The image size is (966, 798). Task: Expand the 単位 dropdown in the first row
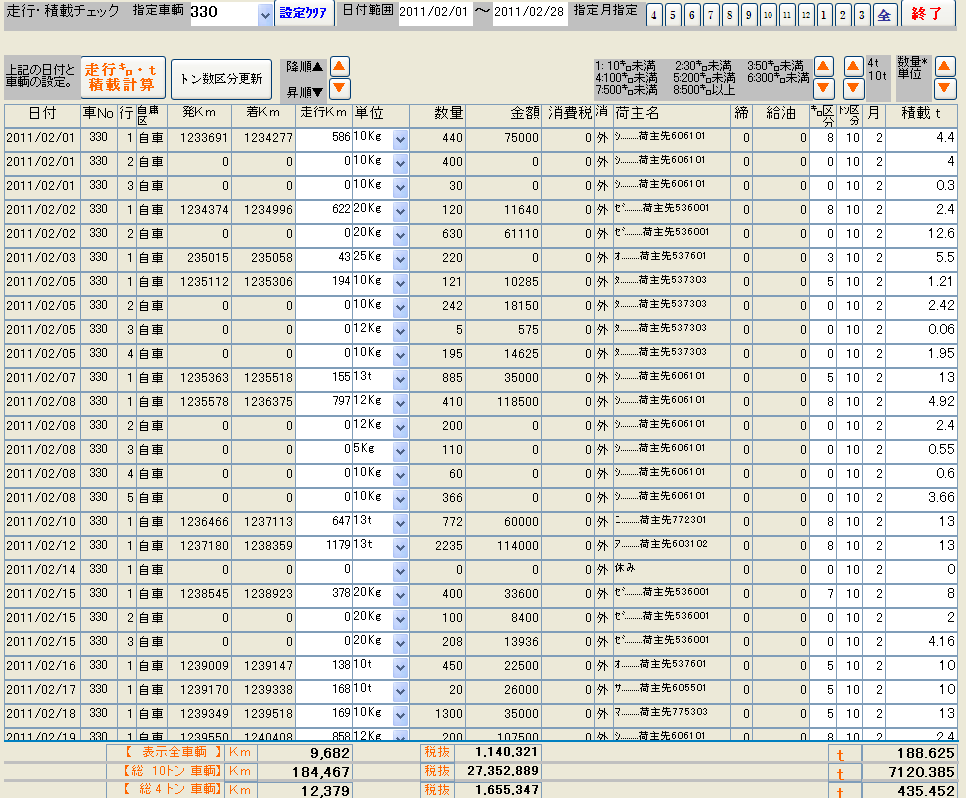[x=401, y=138]
